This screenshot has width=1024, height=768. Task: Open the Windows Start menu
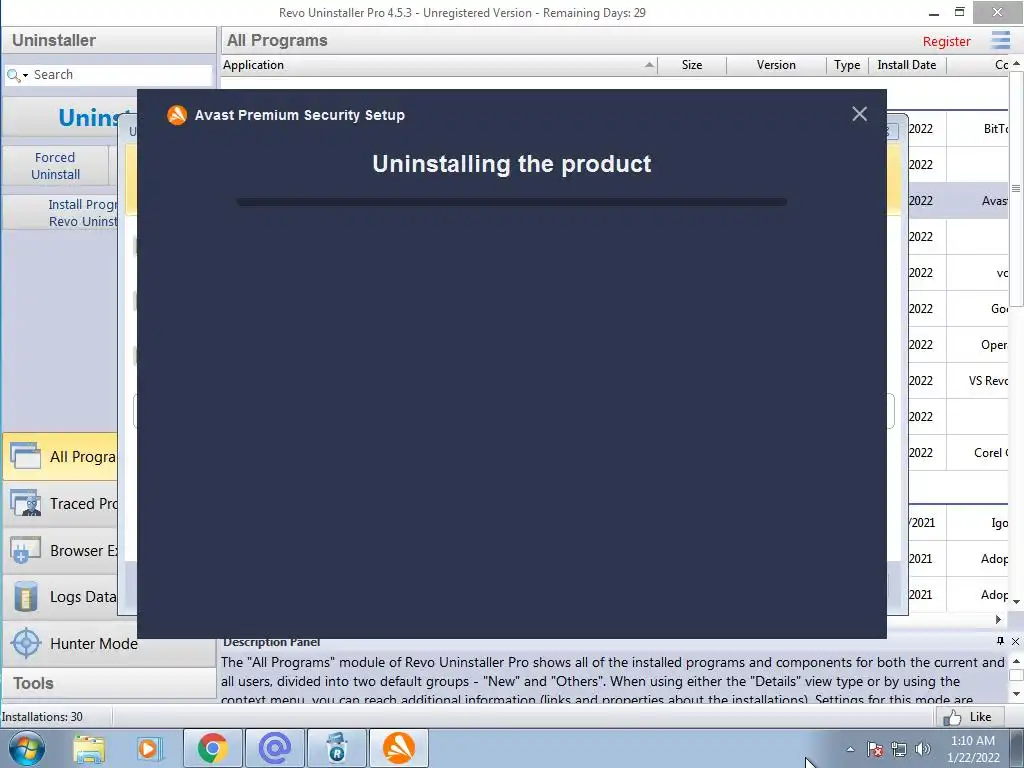tap(27, 749)
